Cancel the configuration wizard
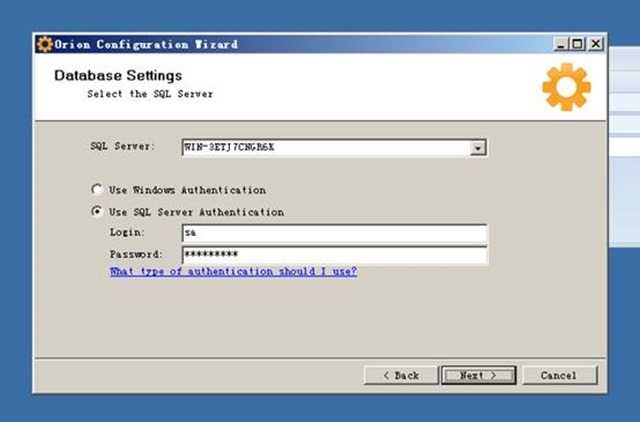The image size is (640, 422). click(560, 375)
